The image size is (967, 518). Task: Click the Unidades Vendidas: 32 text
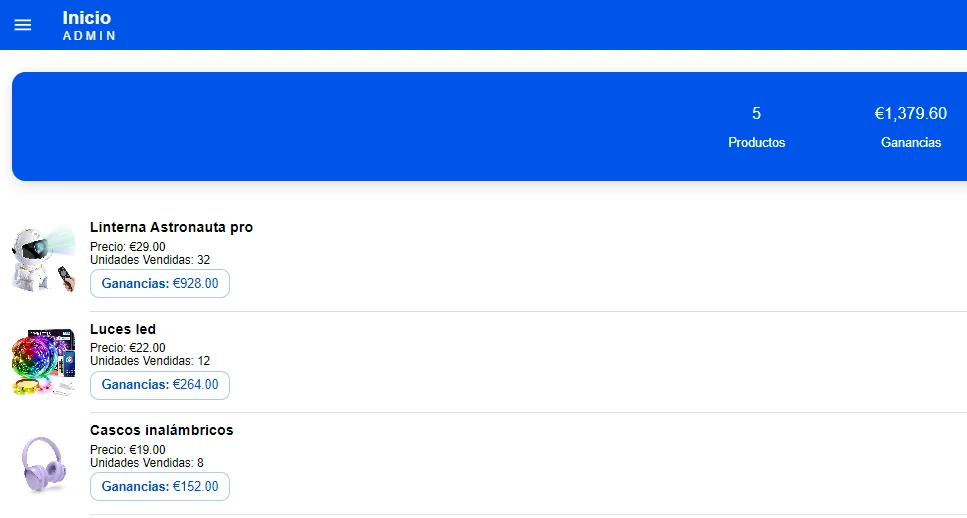pos(150,260)
